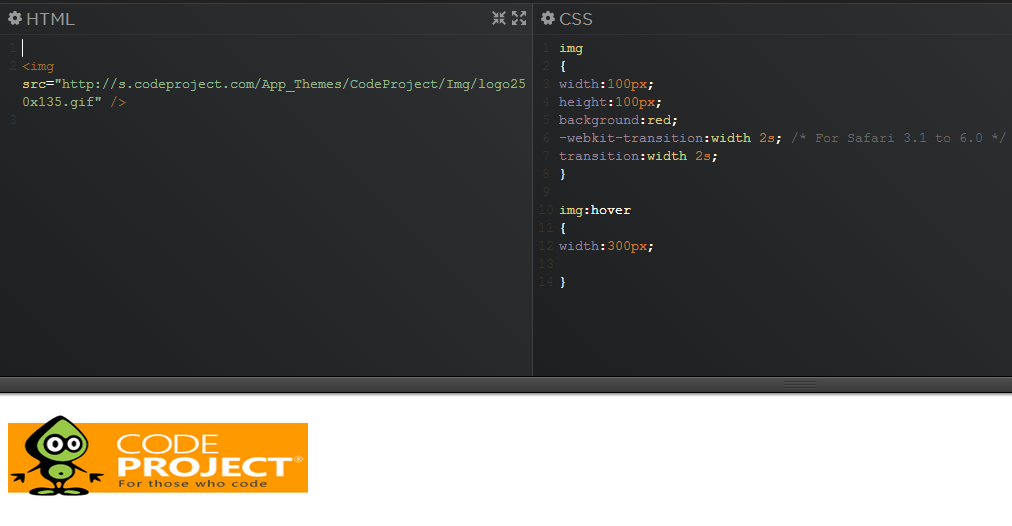Maximize the HTML editor with expand icon
This screenshot has width=1012, height=526.
click(x=519, y=18)
